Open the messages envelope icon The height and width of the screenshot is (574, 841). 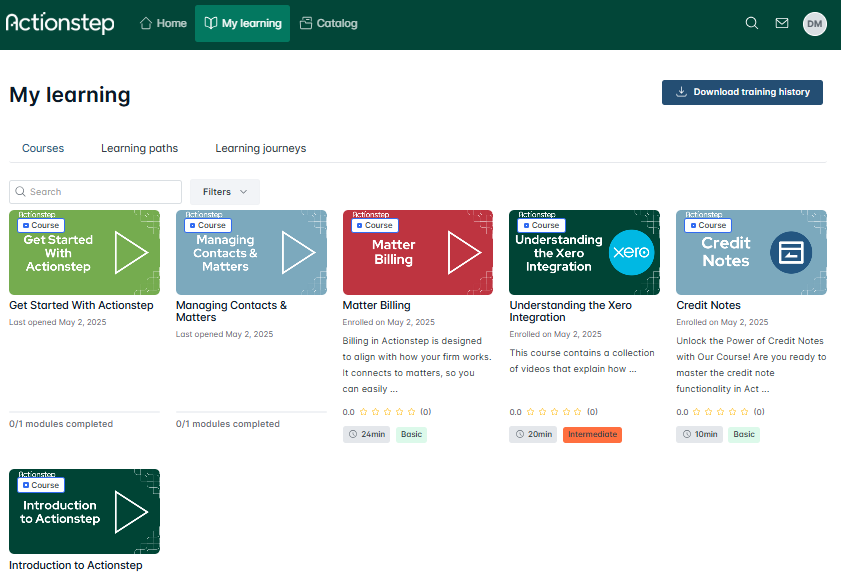coord(782,23)
